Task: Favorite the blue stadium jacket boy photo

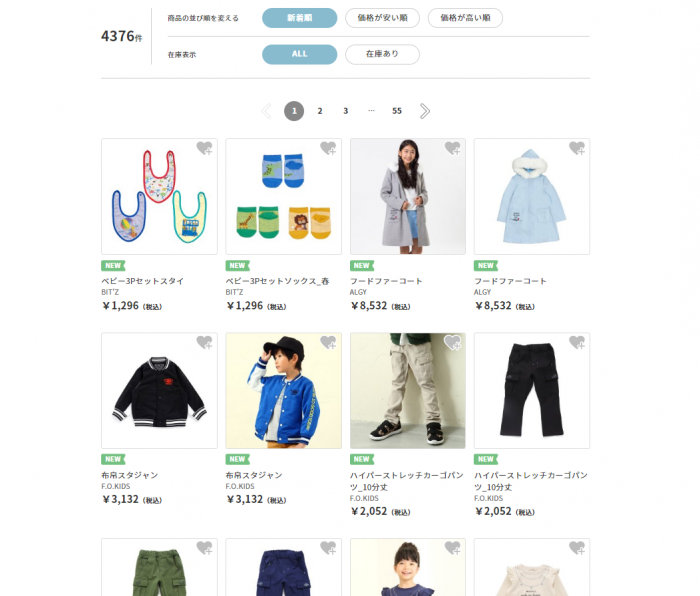Action: pos(328,342)
